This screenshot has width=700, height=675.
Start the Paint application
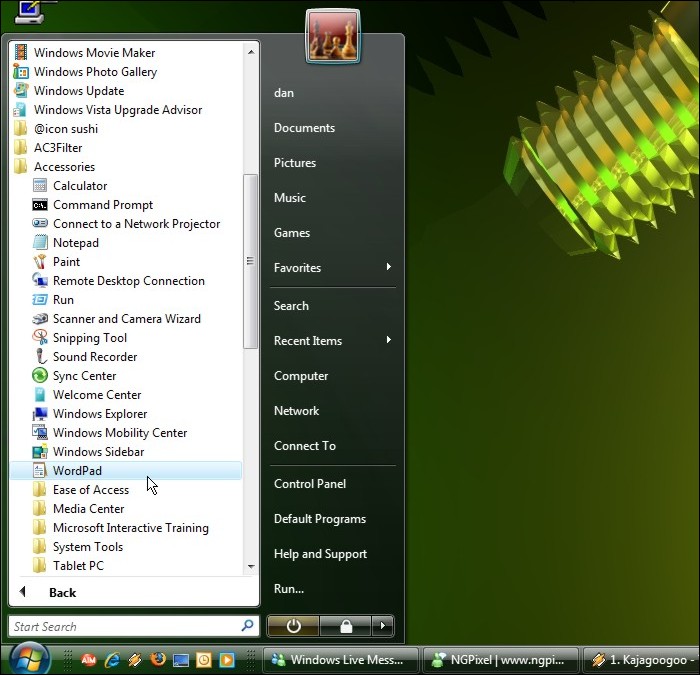[66, 262]
